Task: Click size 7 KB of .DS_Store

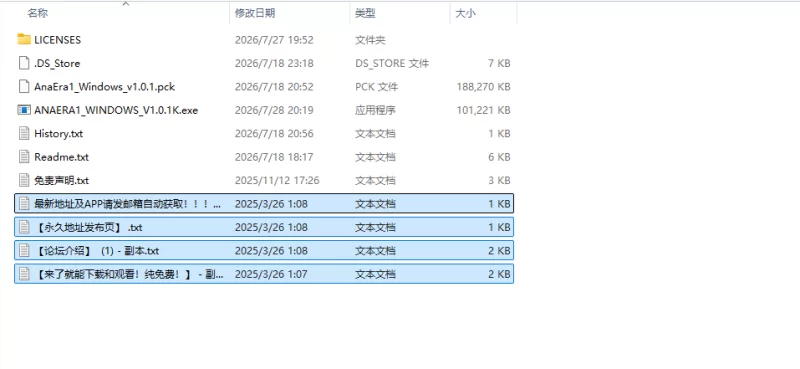Action: pyautogui.click(x=499, y=63)
